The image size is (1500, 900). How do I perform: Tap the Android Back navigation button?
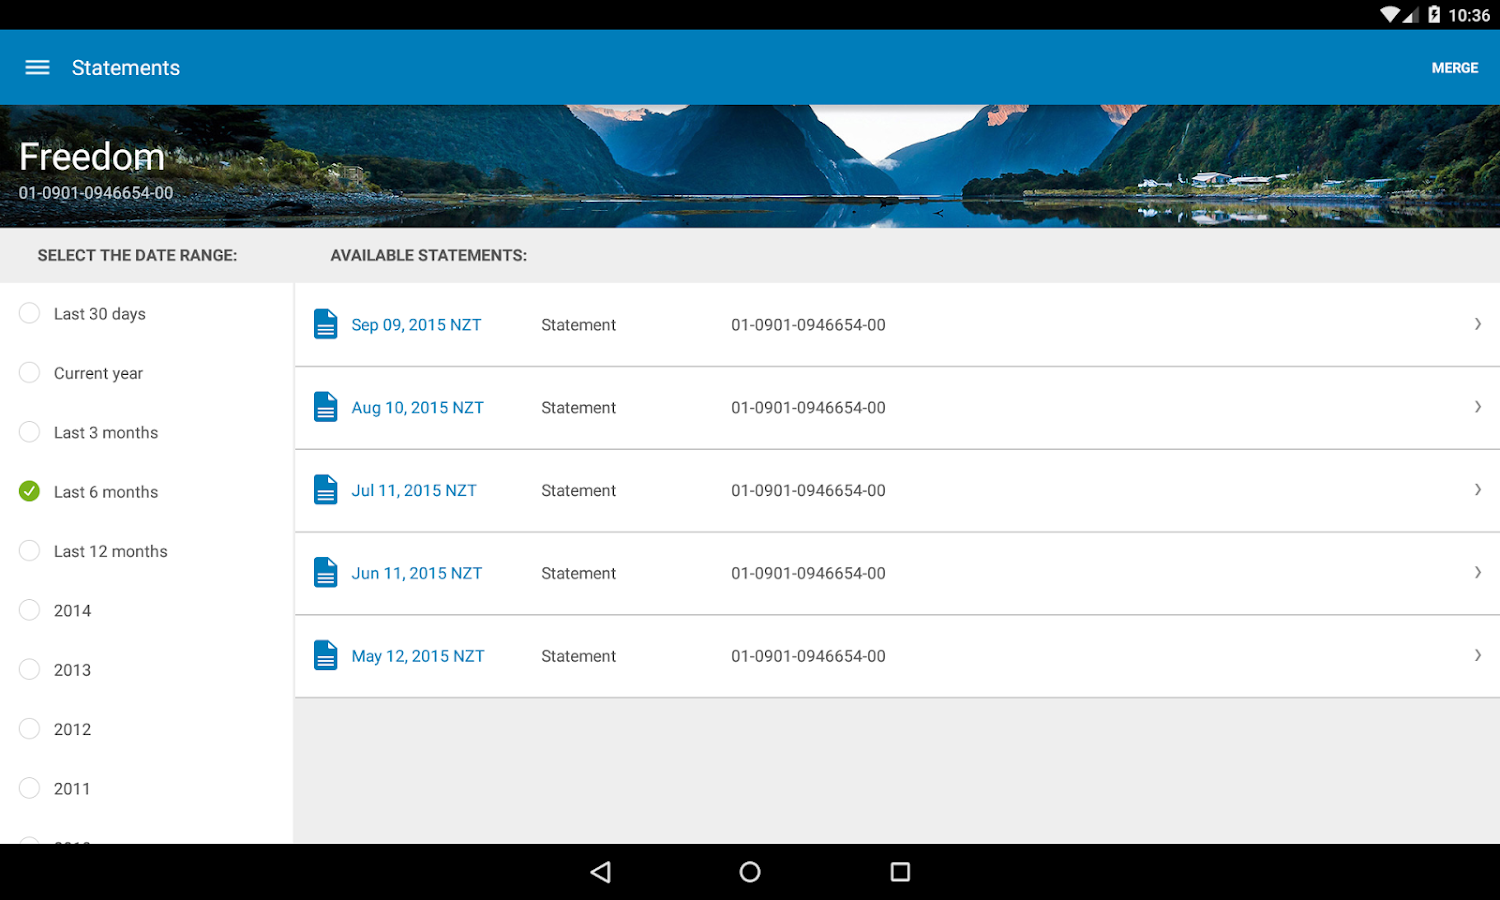[x=600, y=872]
